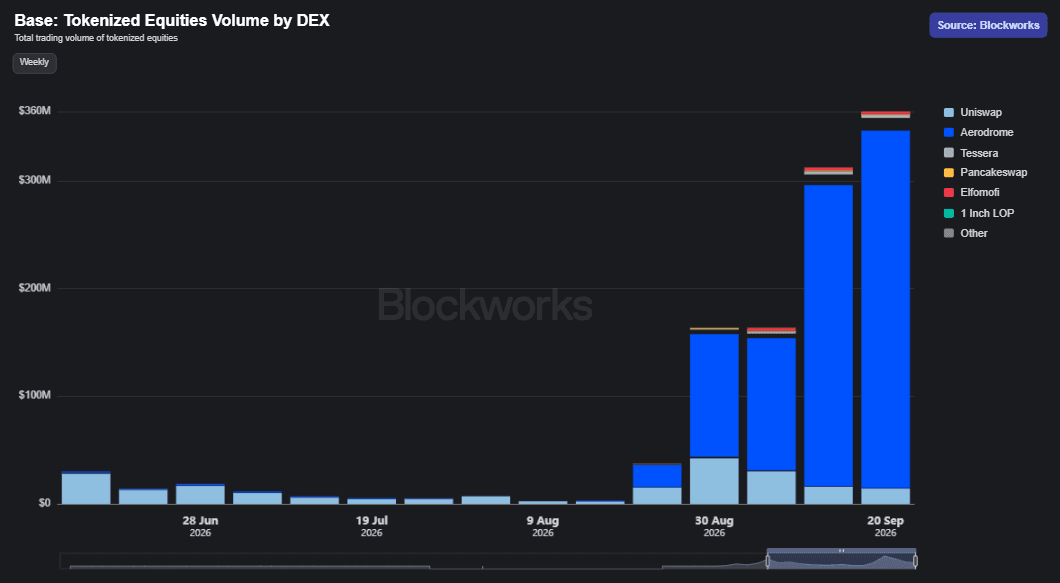Click the $100M y-axis label
This screenshot has width=1060, height=583.
pos(35,395)
